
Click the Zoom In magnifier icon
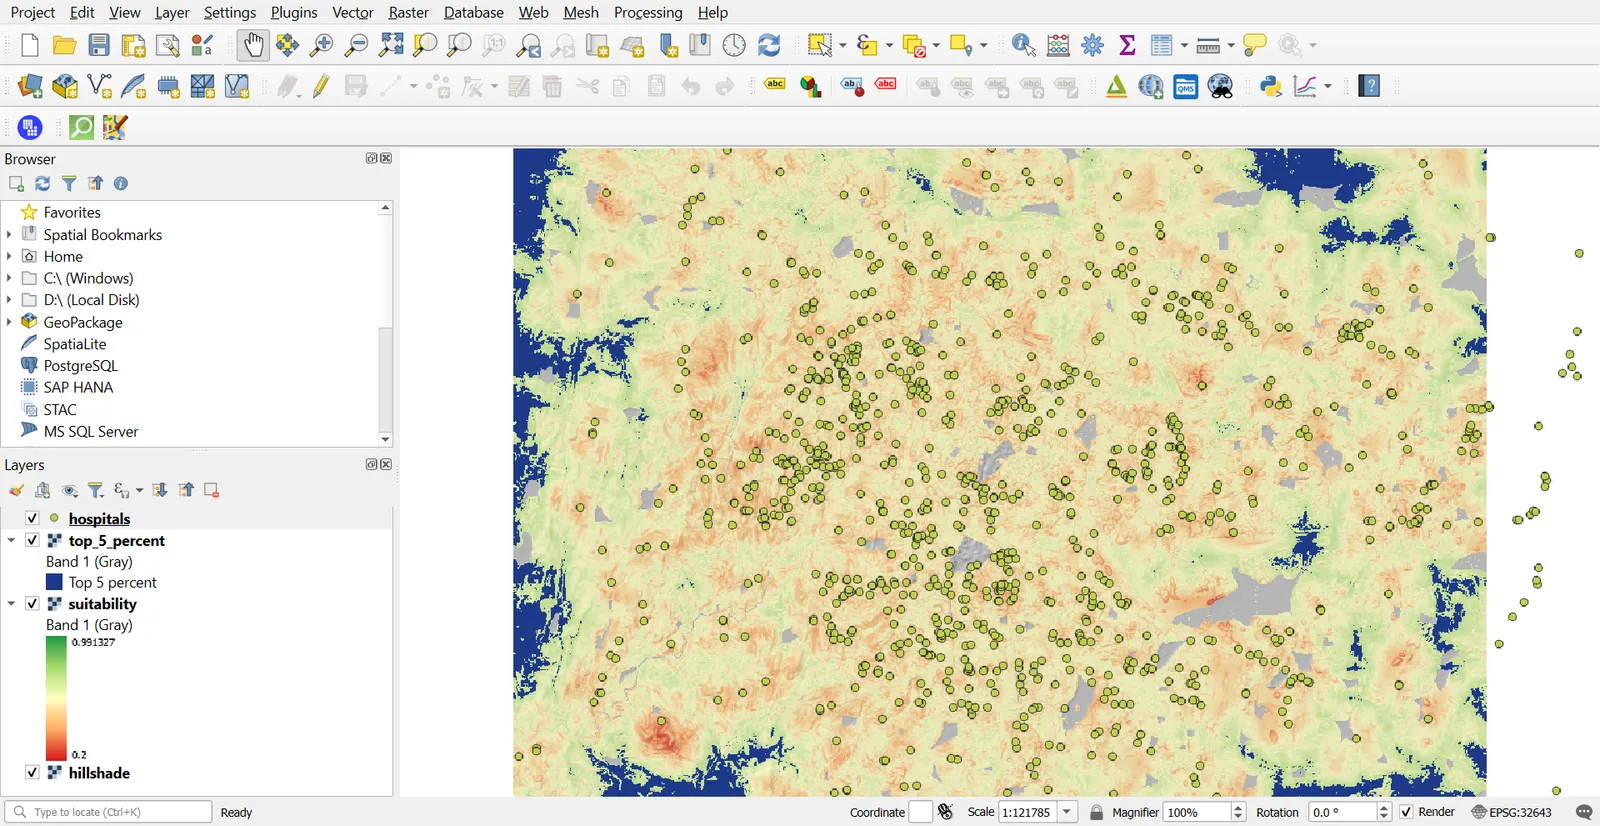(x=322, y=45)
